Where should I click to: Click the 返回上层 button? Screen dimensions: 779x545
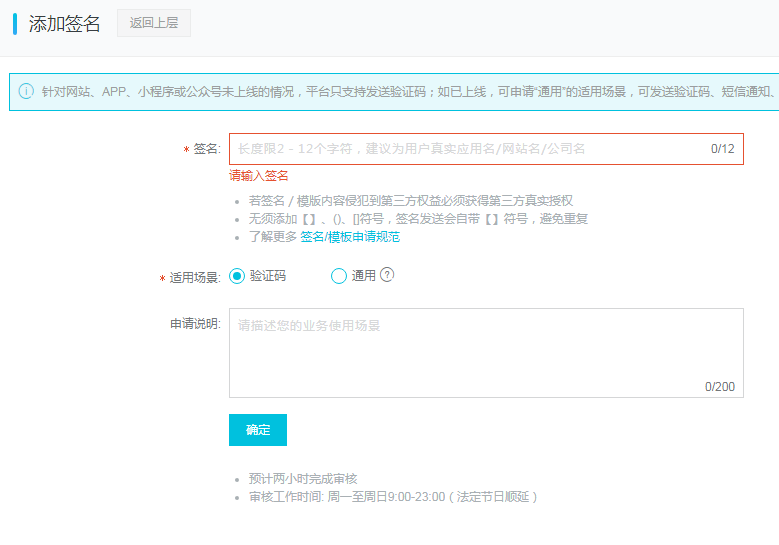click(x=154, y=23)
